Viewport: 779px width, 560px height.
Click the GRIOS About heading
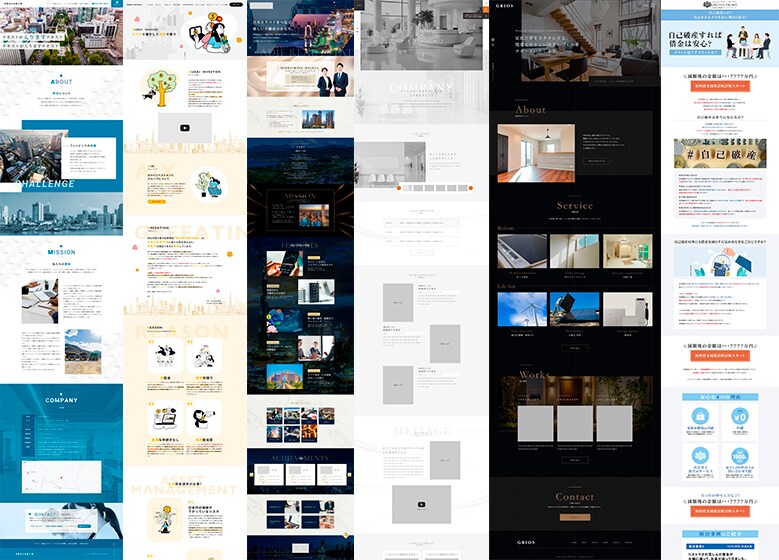coord(531,110)
